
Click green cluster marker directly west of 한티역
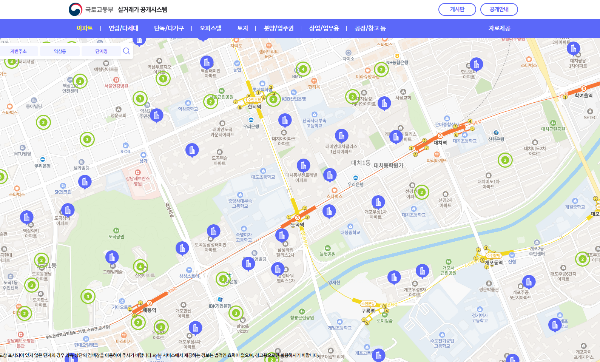pyautogui.click(x=210, y=101)
